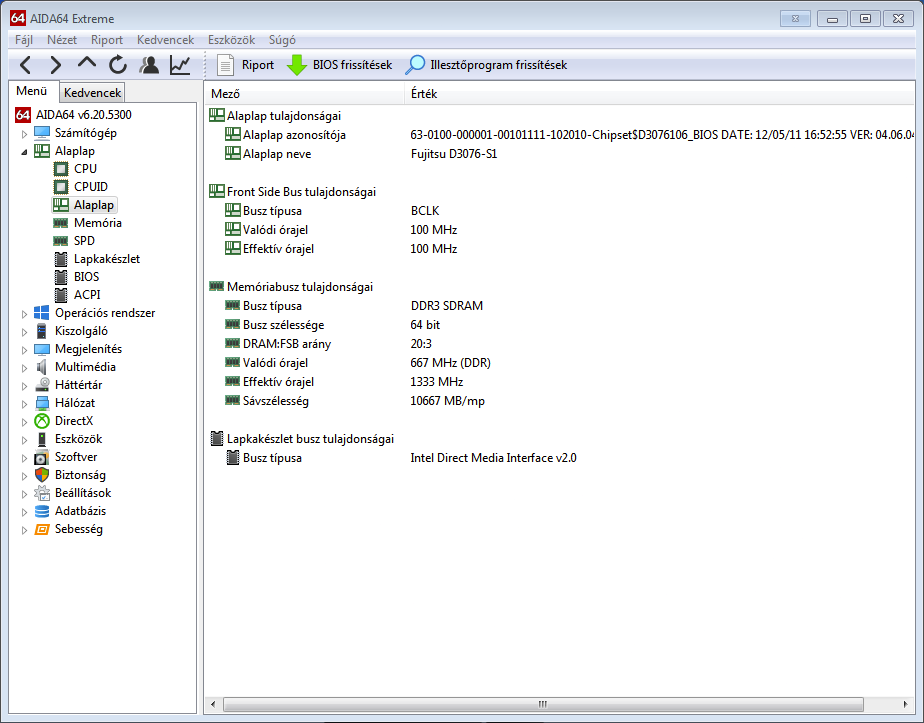The width and height of the screenshot is (924, 723).
Task: Select the CPUID chip icon in the tree
Action: [61, 187]
